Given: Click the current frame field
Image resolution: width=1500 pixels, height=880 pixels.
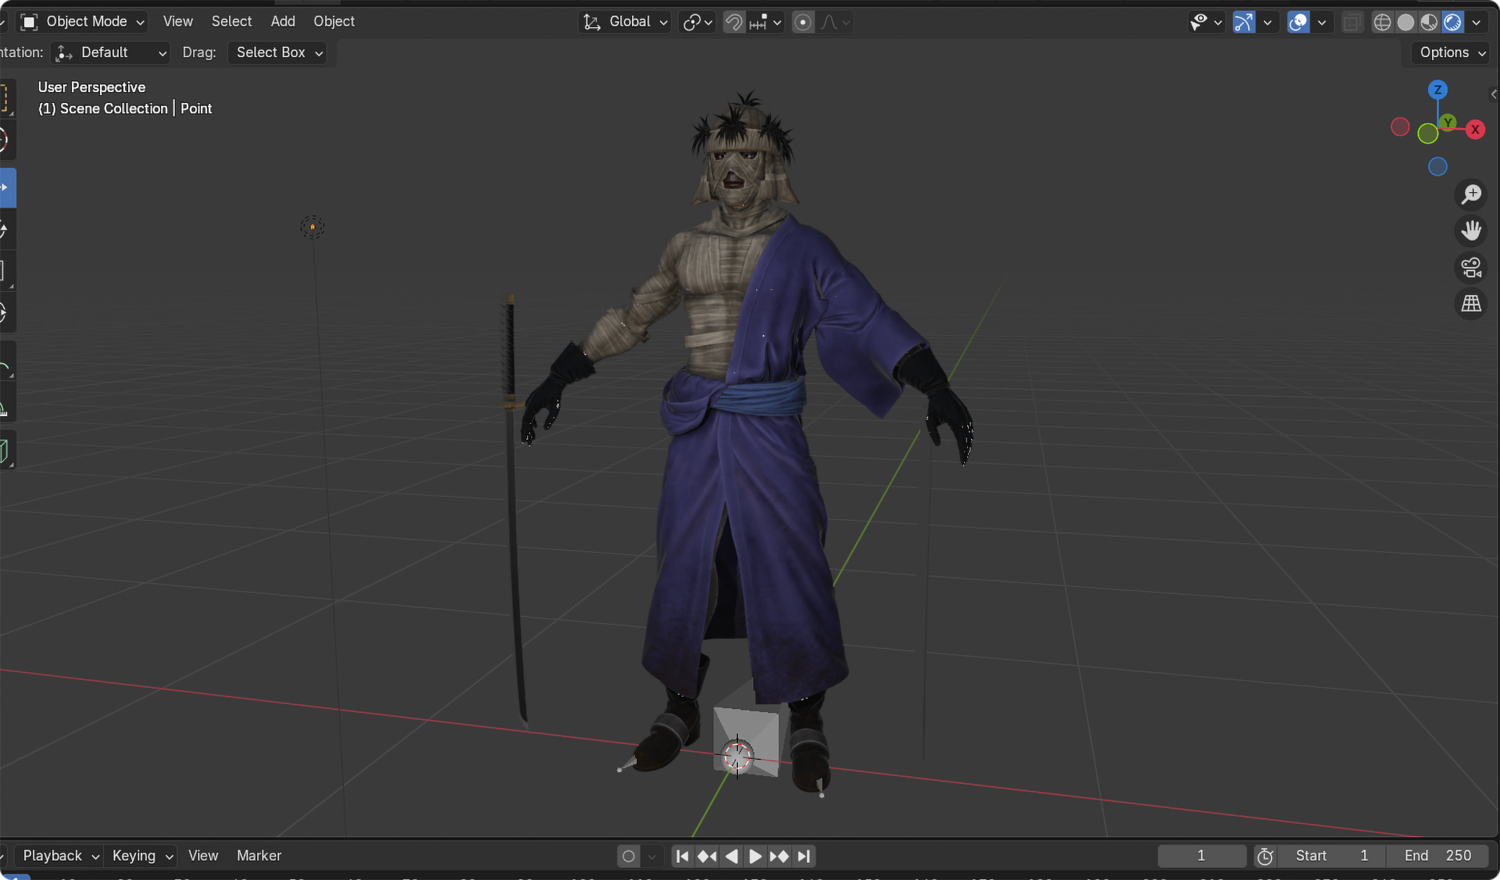Looking at the screenshot, I should (1201, 856).
